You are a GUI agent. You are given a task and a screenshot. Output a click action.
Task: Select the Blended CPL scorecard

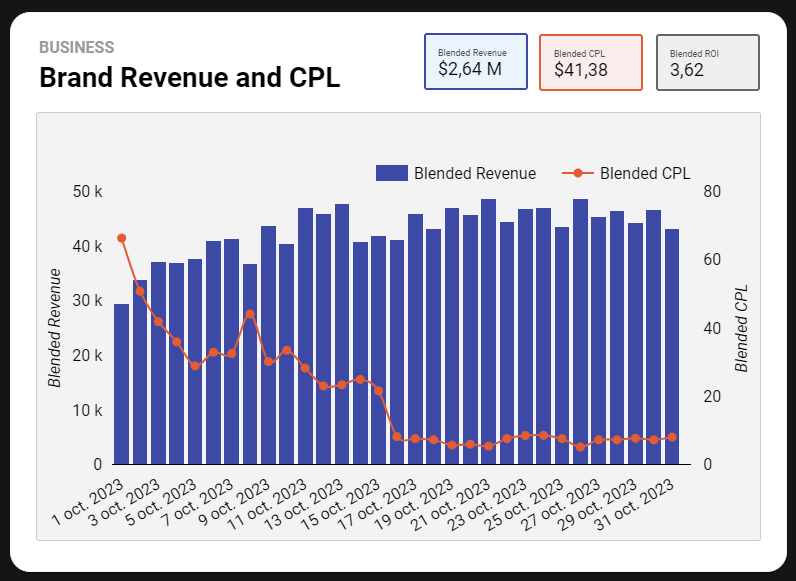point(590,62)
